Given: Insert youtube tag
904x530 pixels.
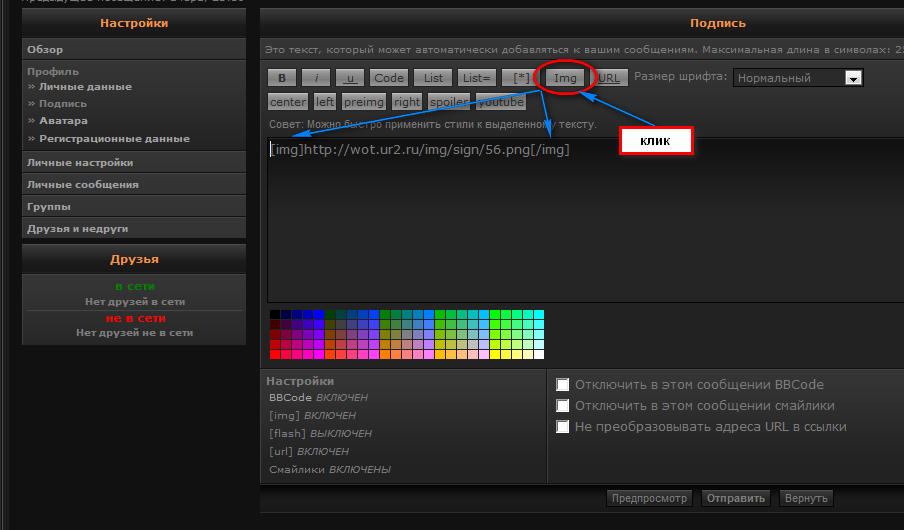Looking at the screenshot, I should pos(501,102).
